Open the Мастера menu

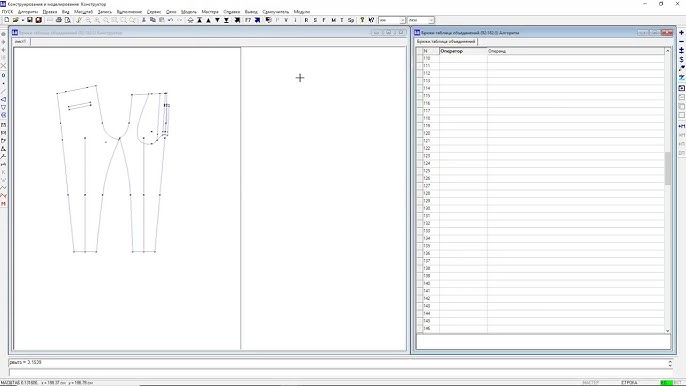pyautogui.click(x=210, y=12)
